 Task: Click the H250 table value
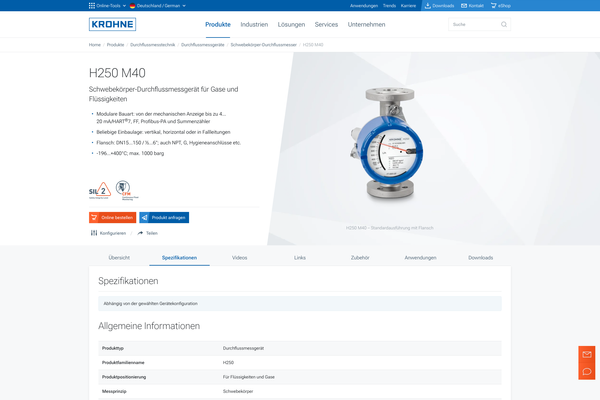pos(228,362)
